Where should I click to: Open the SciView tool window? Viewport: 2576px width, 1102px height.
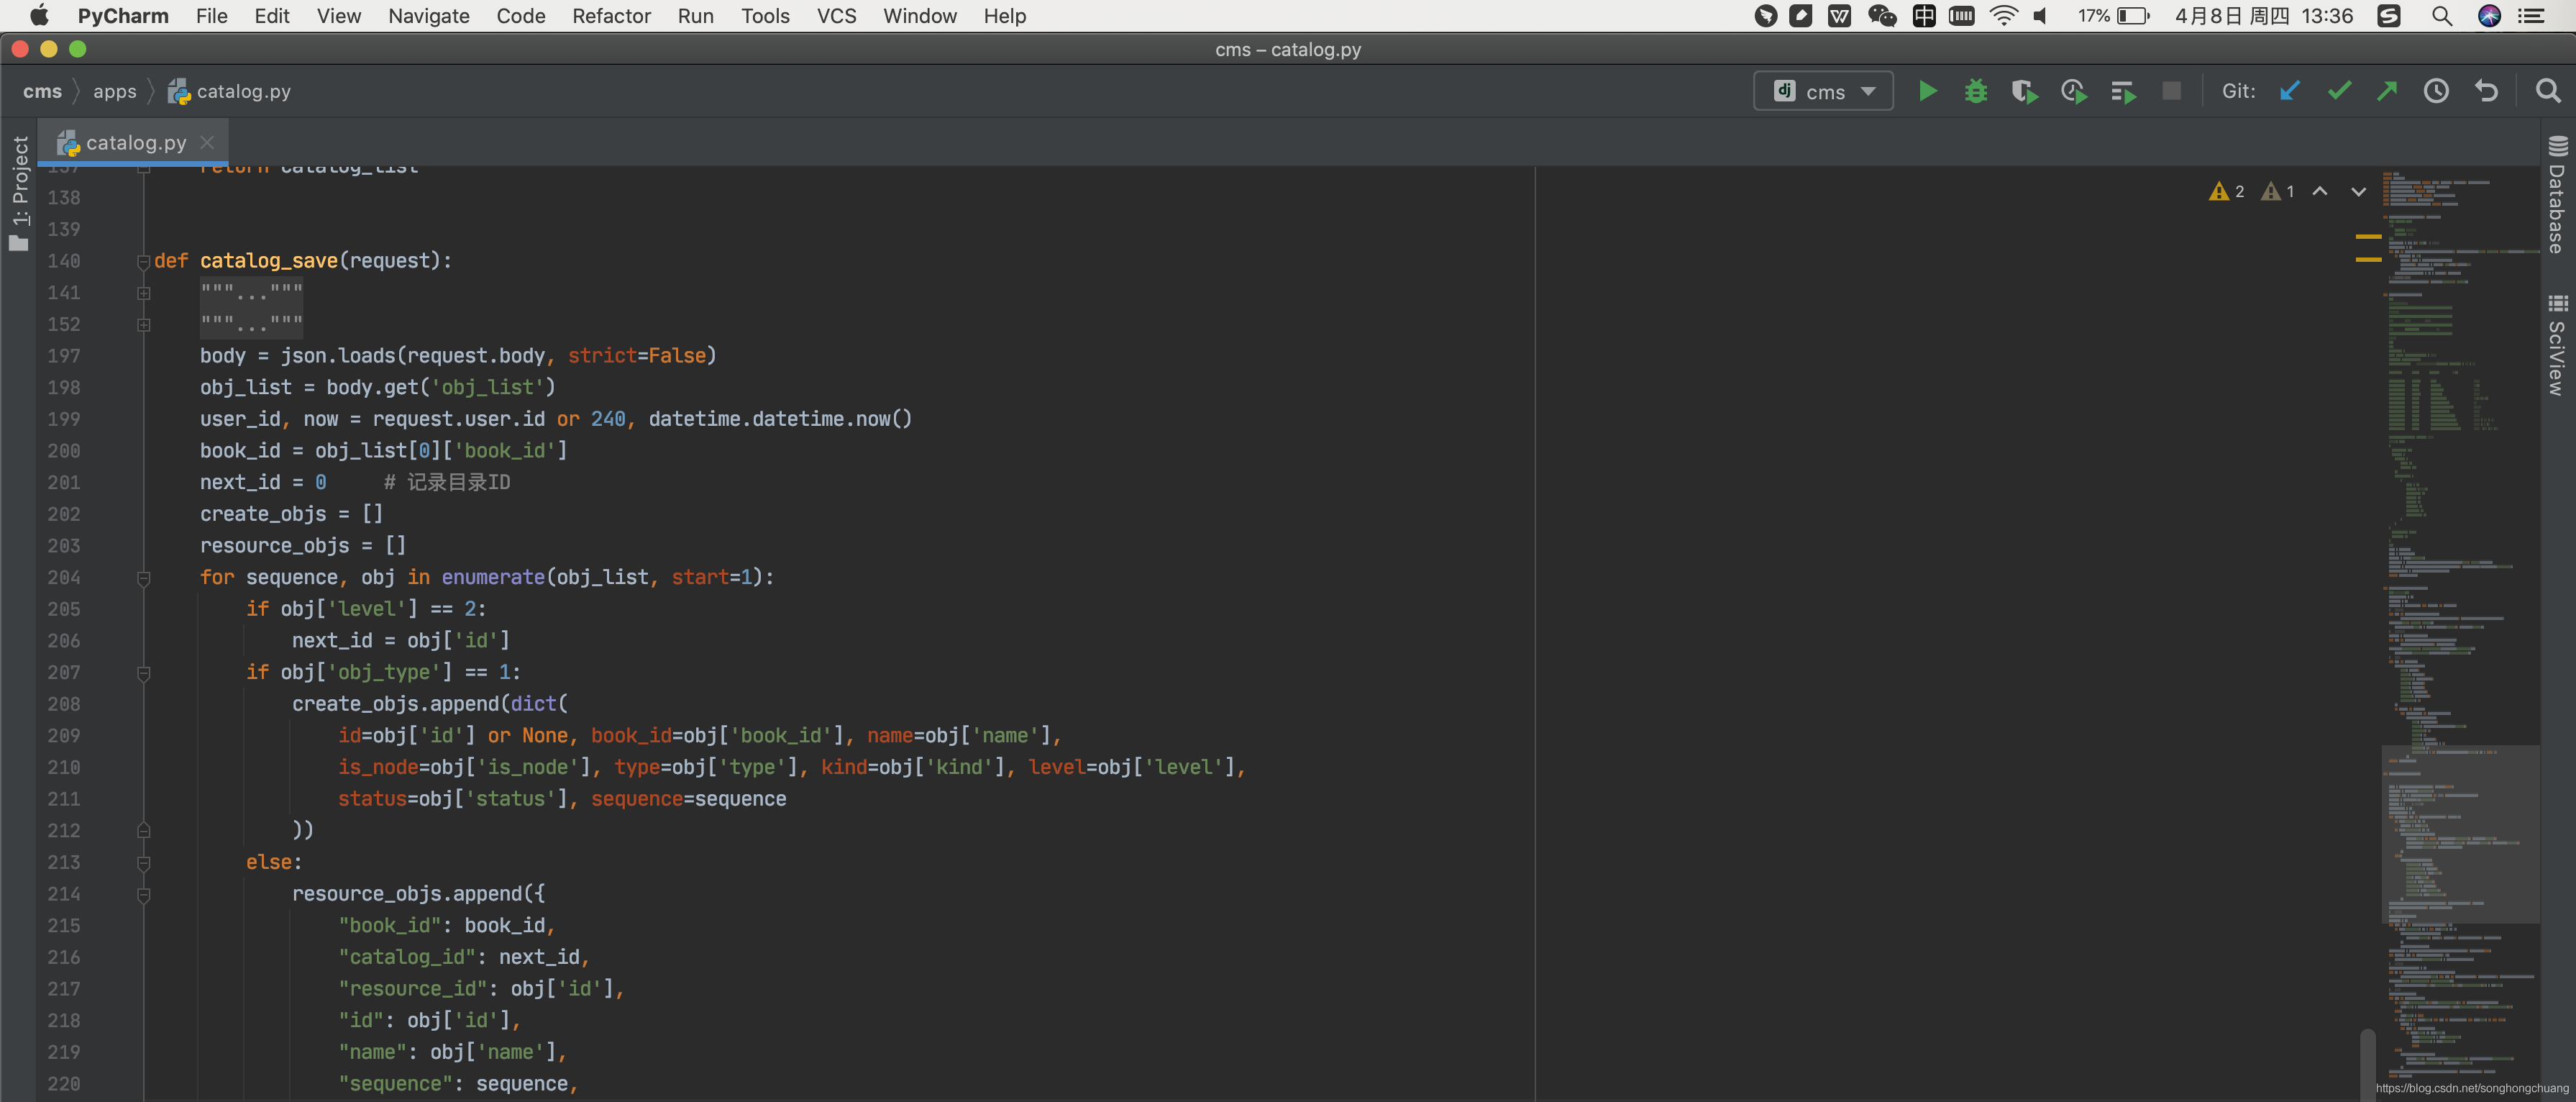coord(2558,345)
